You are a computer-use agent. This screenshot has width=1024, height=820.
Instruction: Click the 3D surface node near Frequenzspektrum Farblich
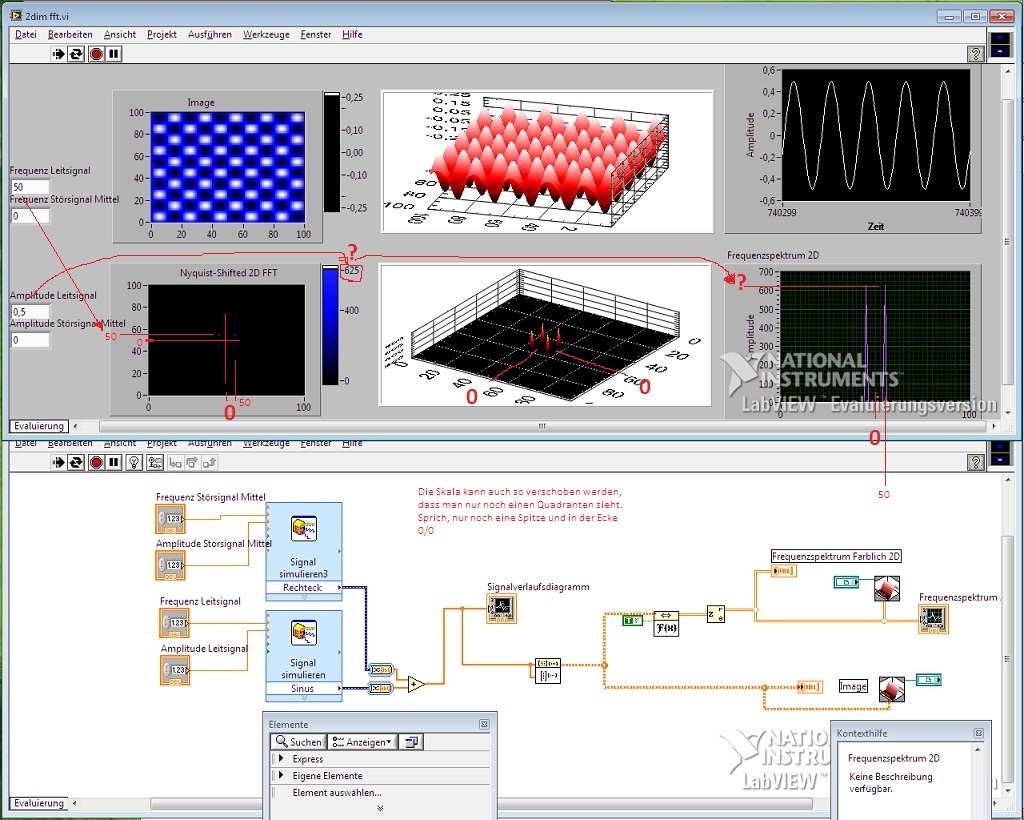tap(887, 588)
